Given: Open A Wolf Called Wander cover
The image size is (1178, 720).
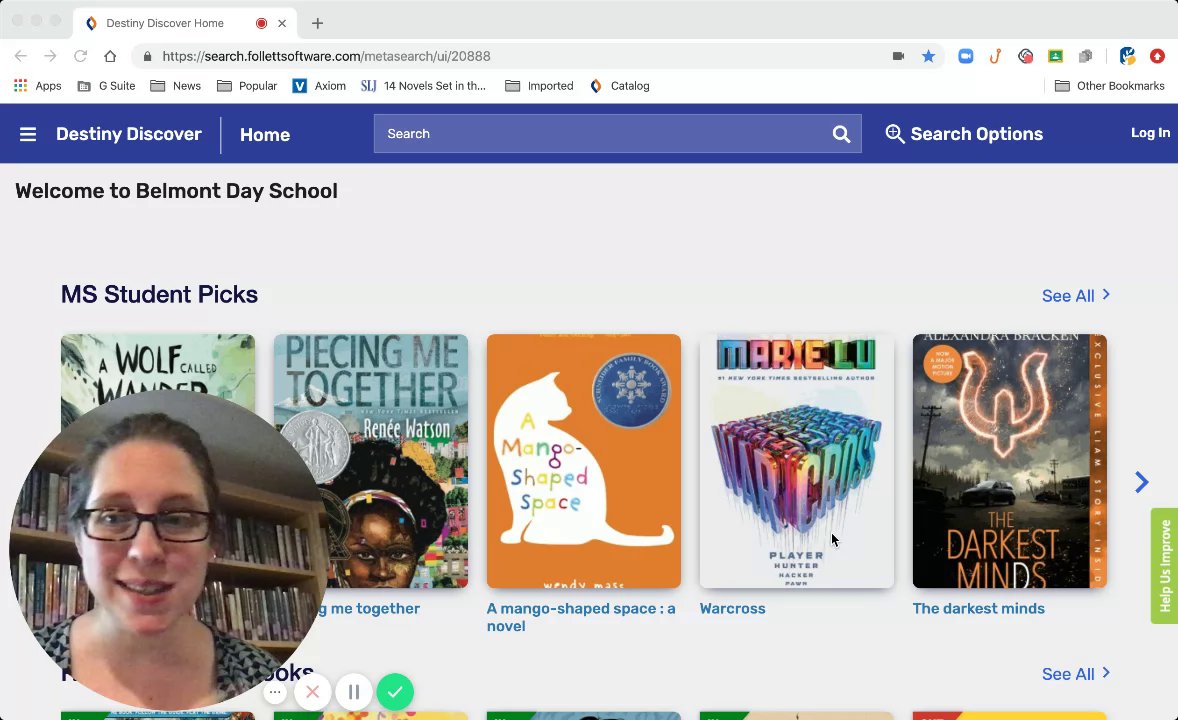Looking at the screenshot, I should click(x=158, y=364).
